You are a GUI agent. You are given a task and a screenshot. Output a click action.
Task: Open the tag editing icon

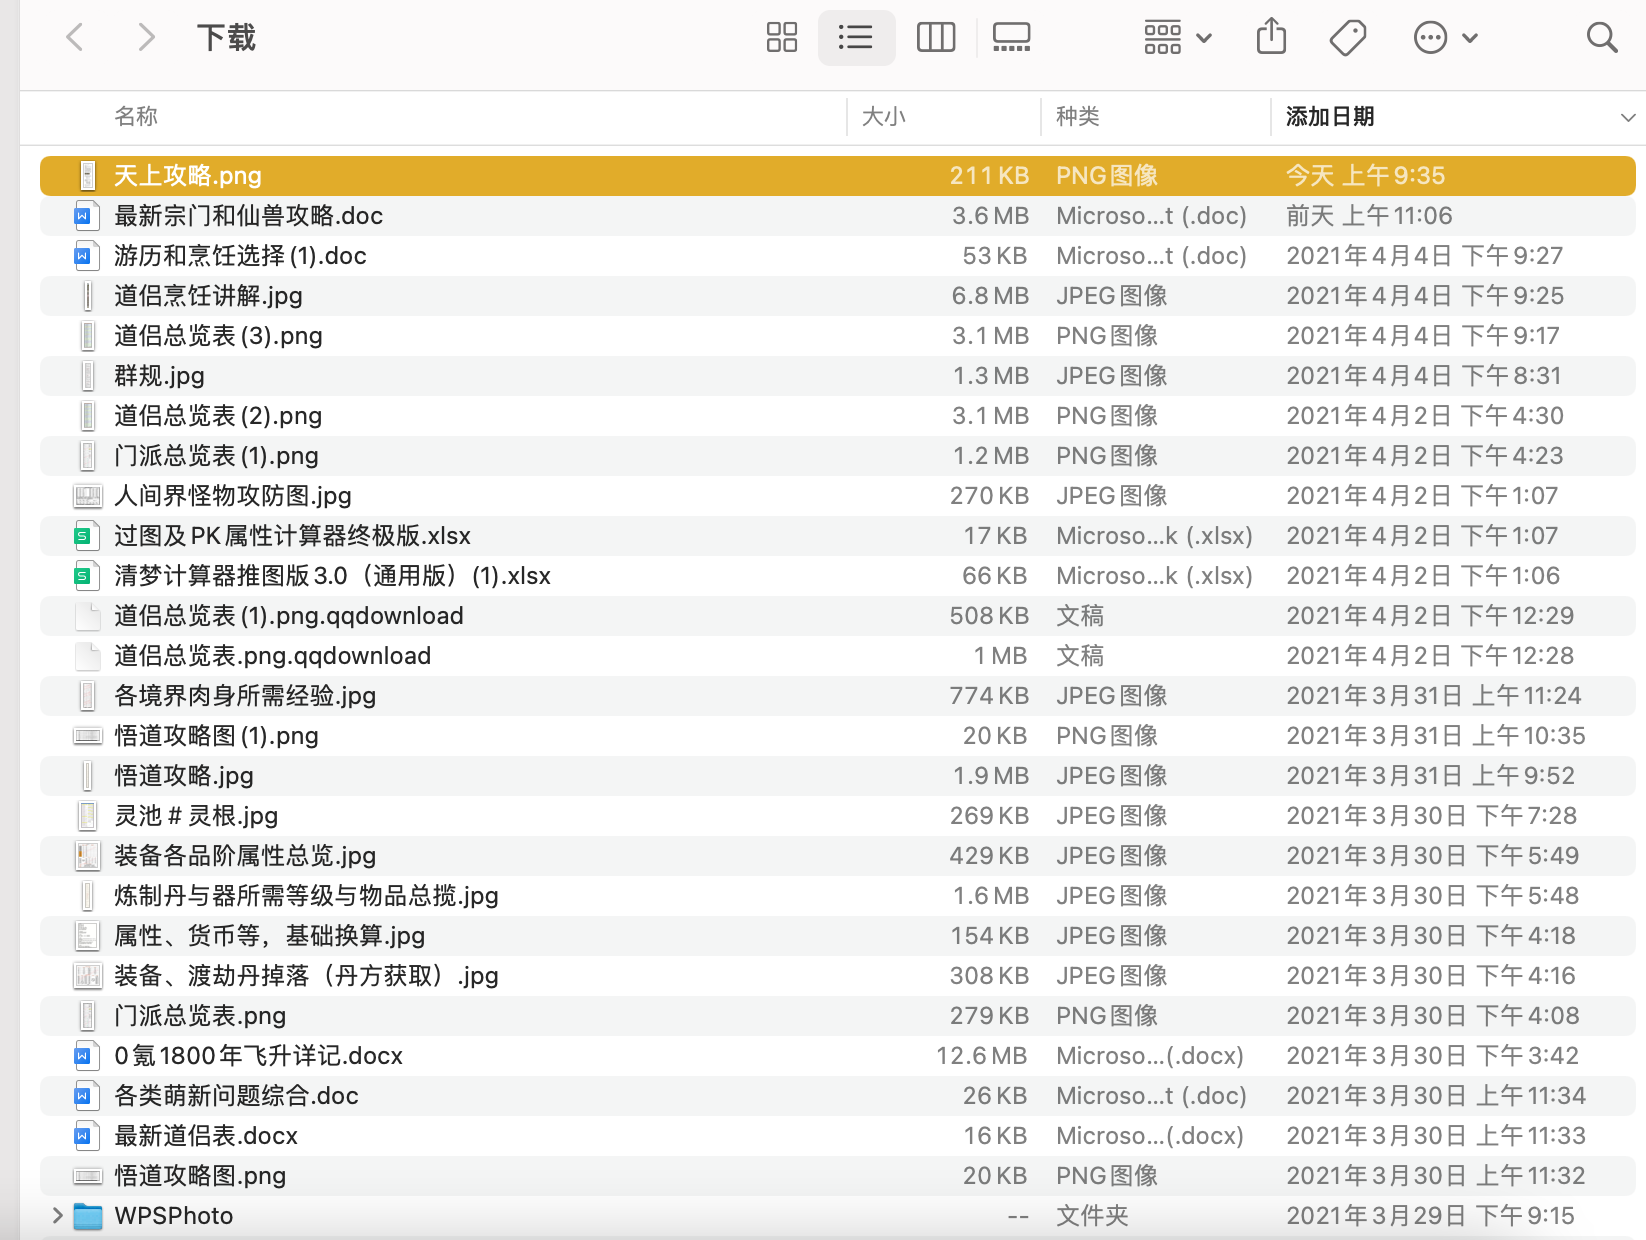click(x=1348, y=38)
